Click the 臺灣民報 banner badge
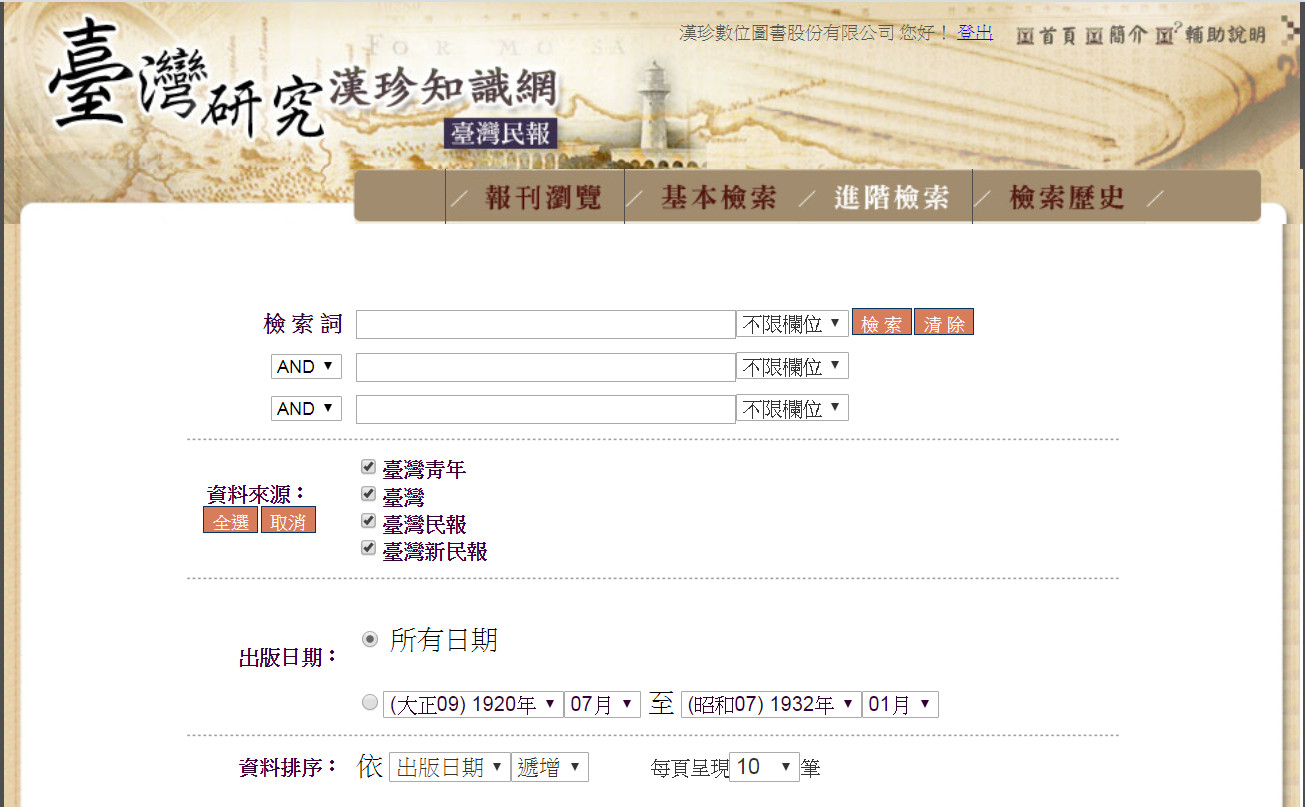The width and height of the screenshot is (1305, 807). pos(500,133)
